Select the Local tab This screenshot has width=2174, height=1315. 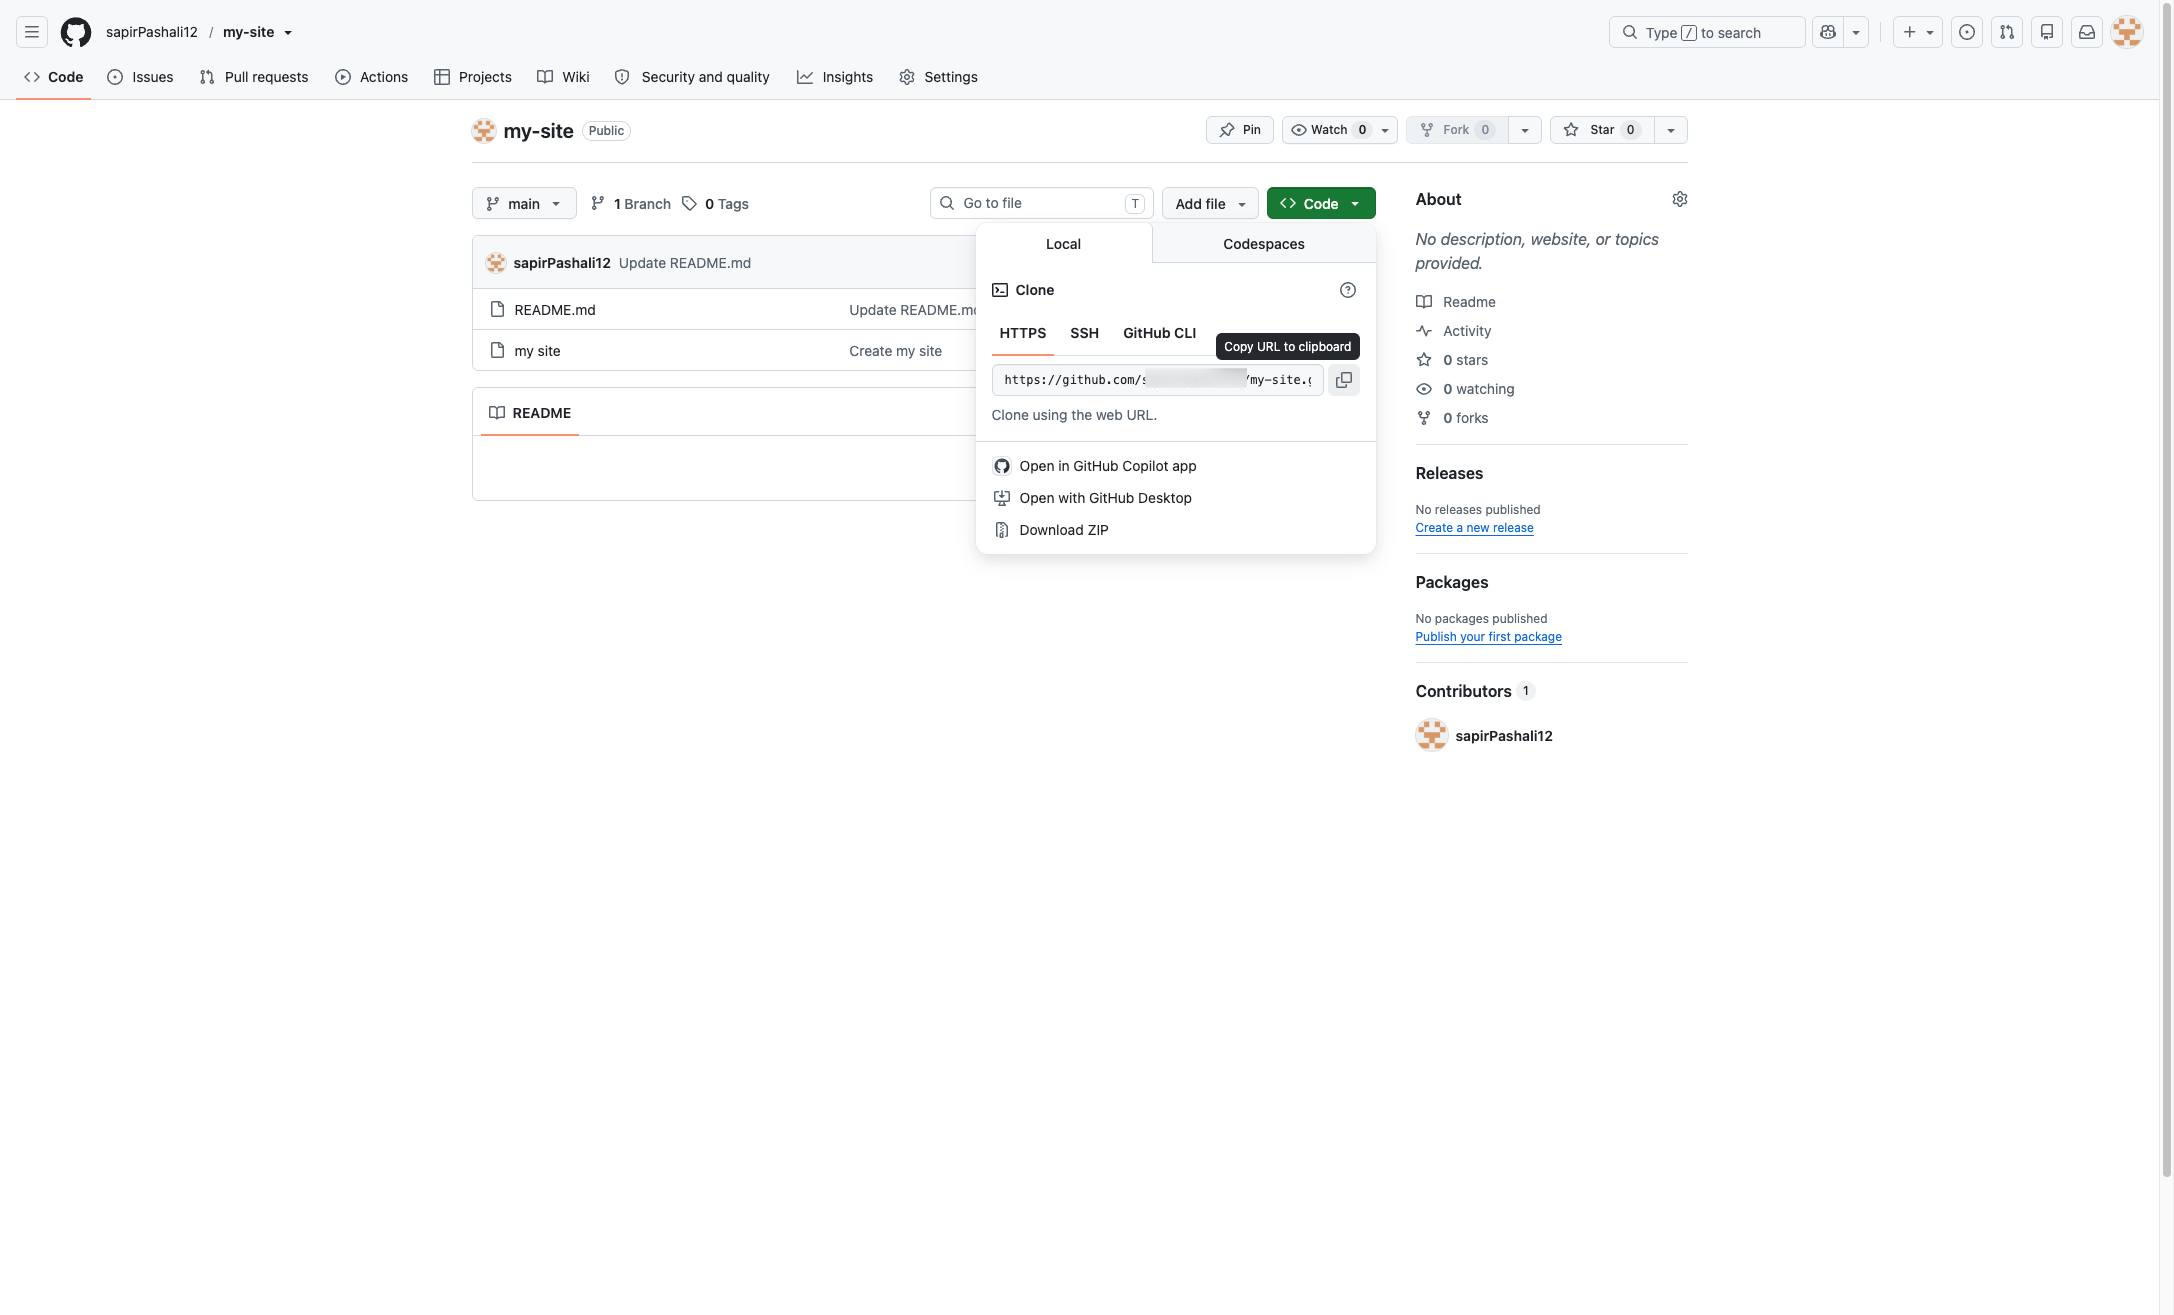pyautogui.click(x=1063, y=244)
